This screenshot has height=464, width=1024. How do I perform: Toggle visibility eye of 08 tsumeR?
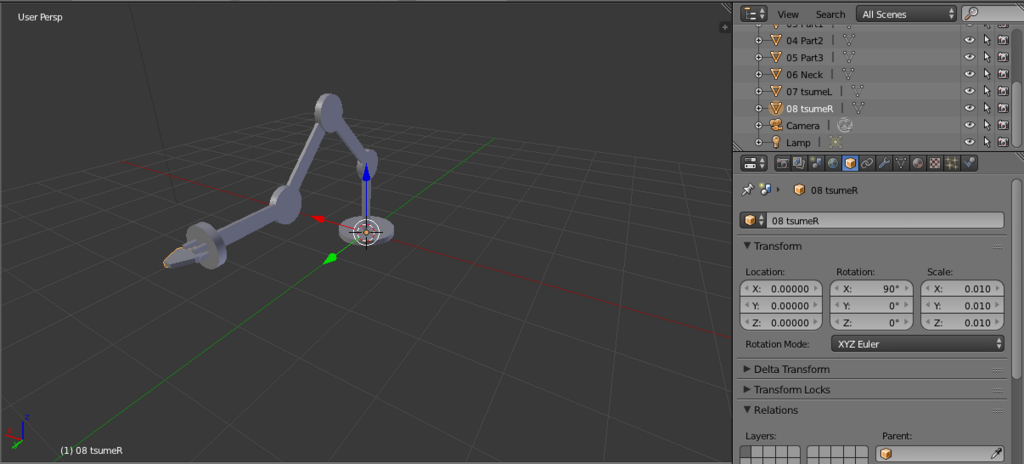(970, 108)
